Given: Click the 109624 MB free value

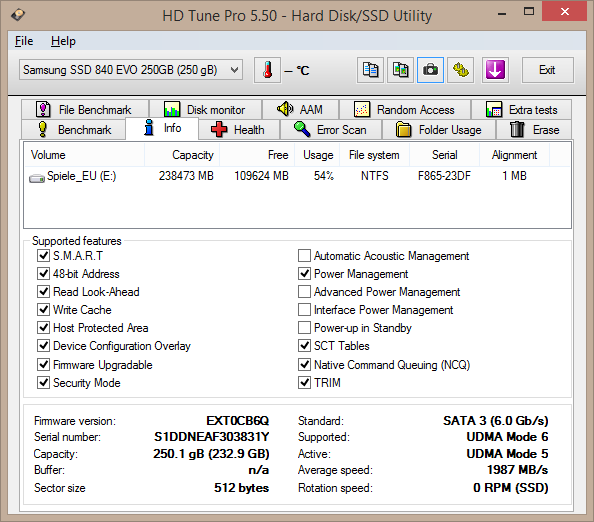Looking at the screenshot, I should click(x=261, y=176).
